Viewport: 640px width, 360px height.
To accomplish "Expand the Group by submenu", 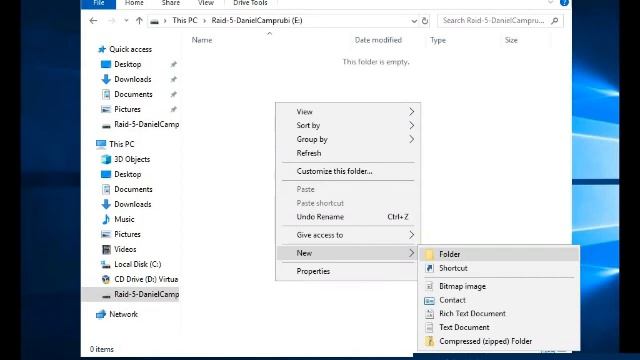I will pos(348,140).
